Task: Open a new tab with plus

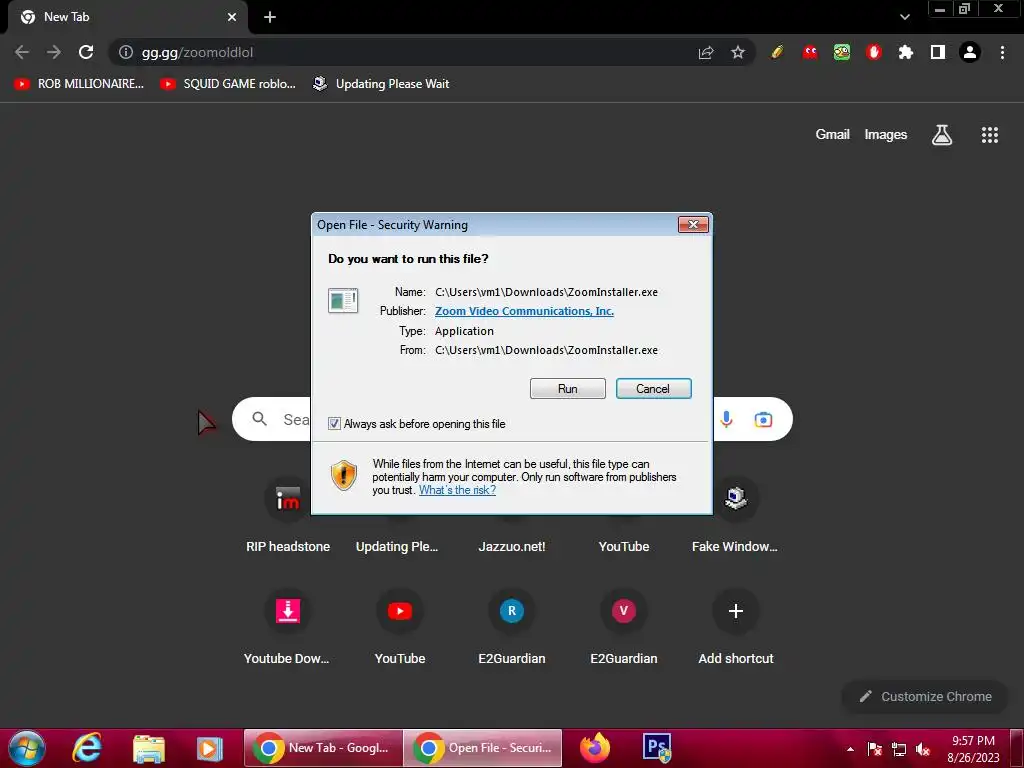Action: pyautogui.click(x=270, y=17)
